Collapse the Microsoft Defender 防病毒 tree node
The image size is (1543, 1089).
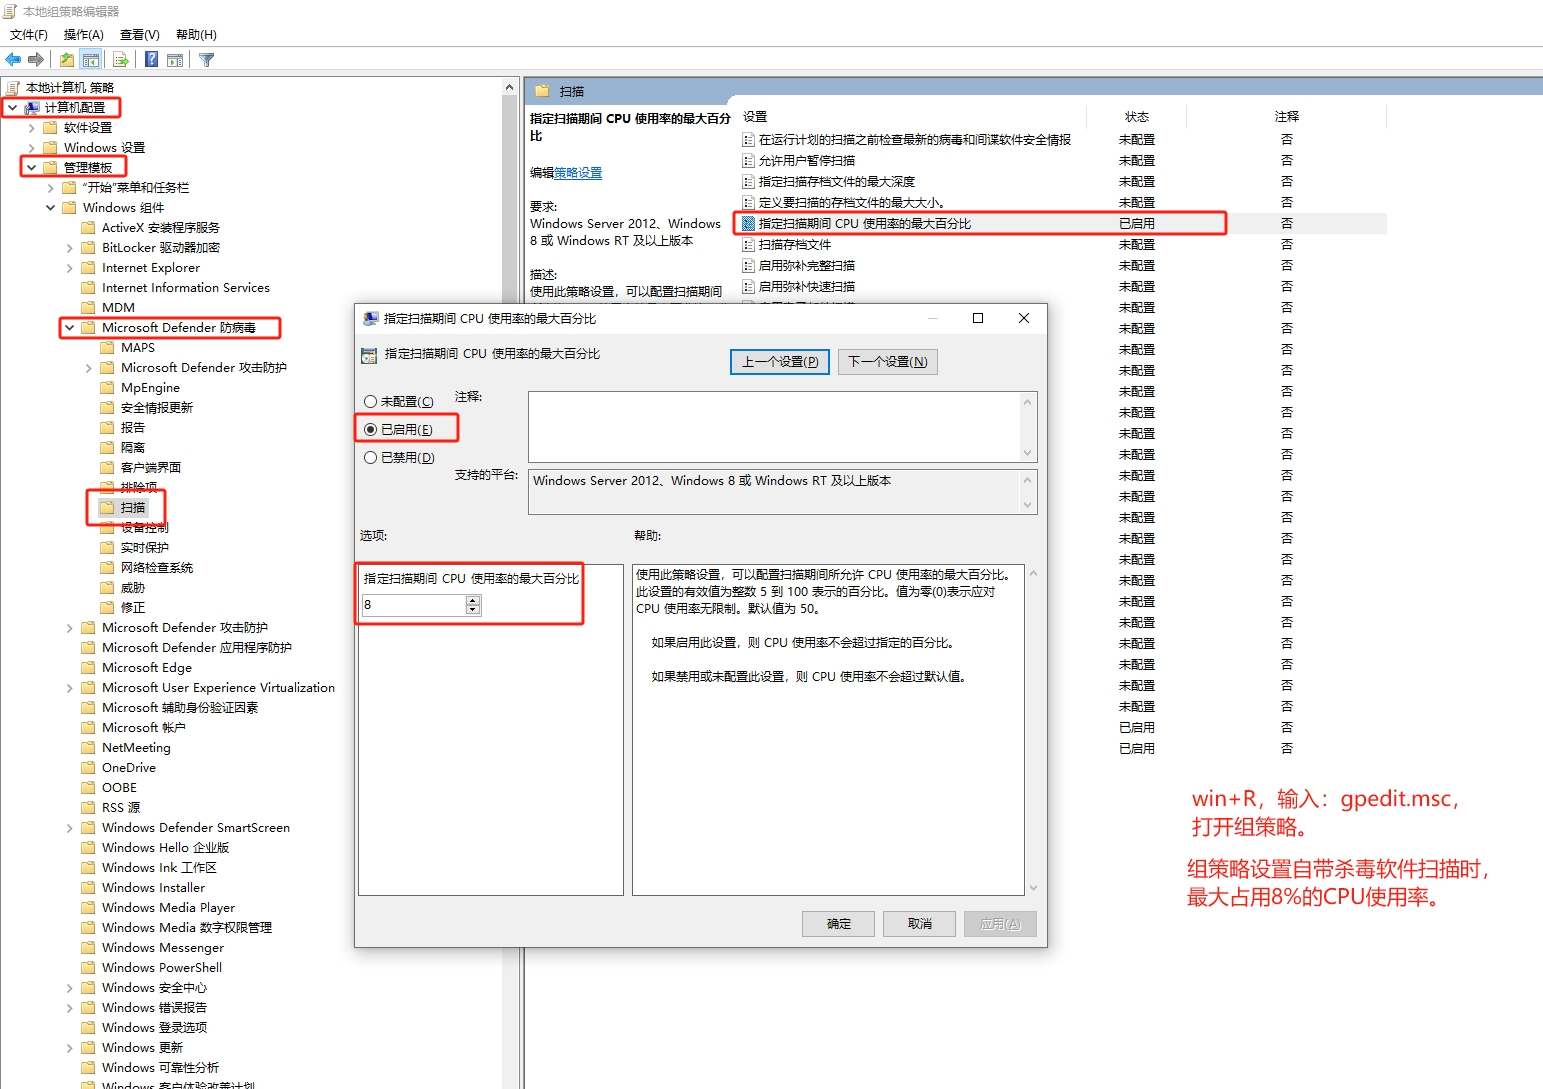[x=69, y=328]
